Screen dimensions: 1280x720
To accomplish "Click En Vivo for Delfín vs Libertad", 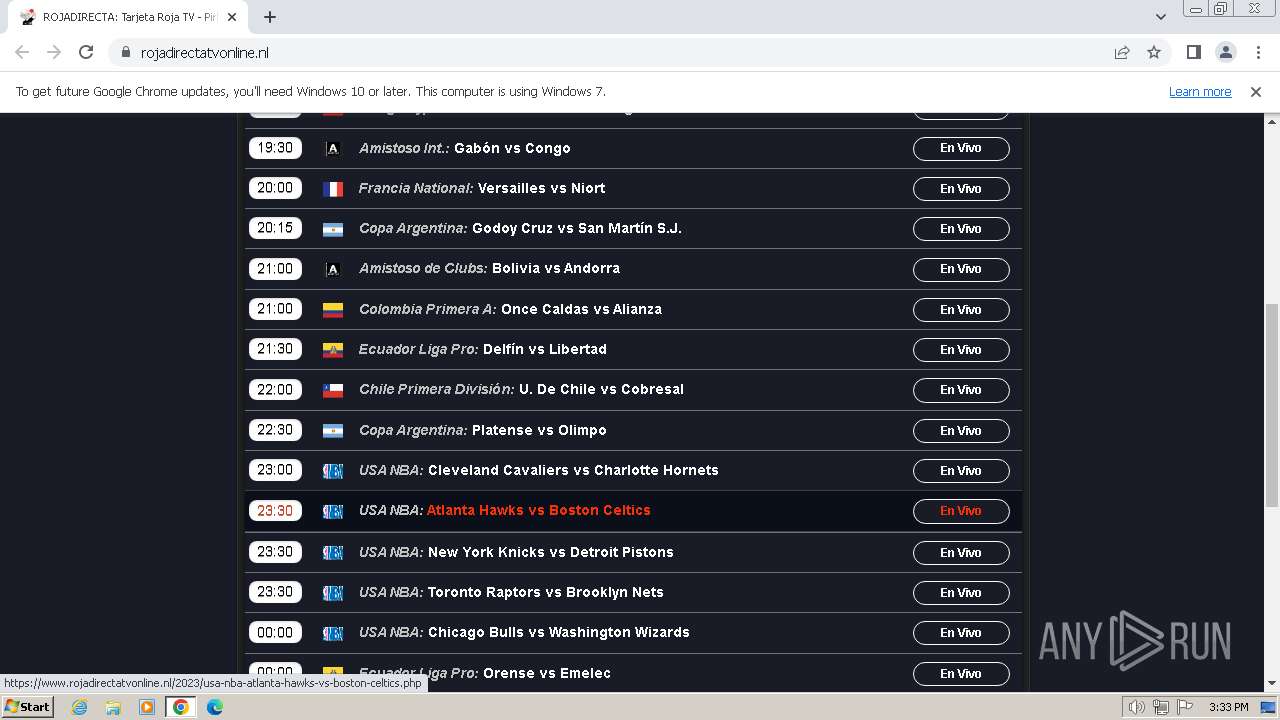I will (961, 350).
